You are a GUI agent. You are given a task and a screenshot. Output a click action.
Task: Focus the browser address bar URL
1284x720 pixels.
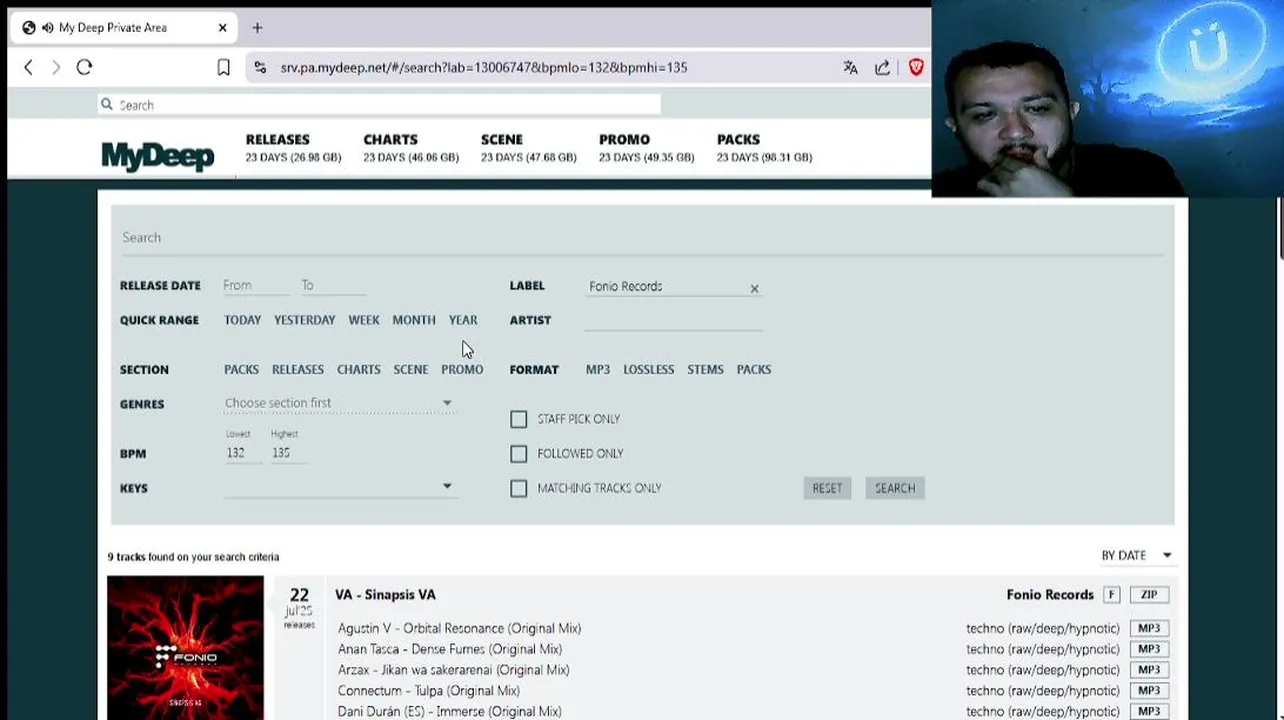[484, 67]
